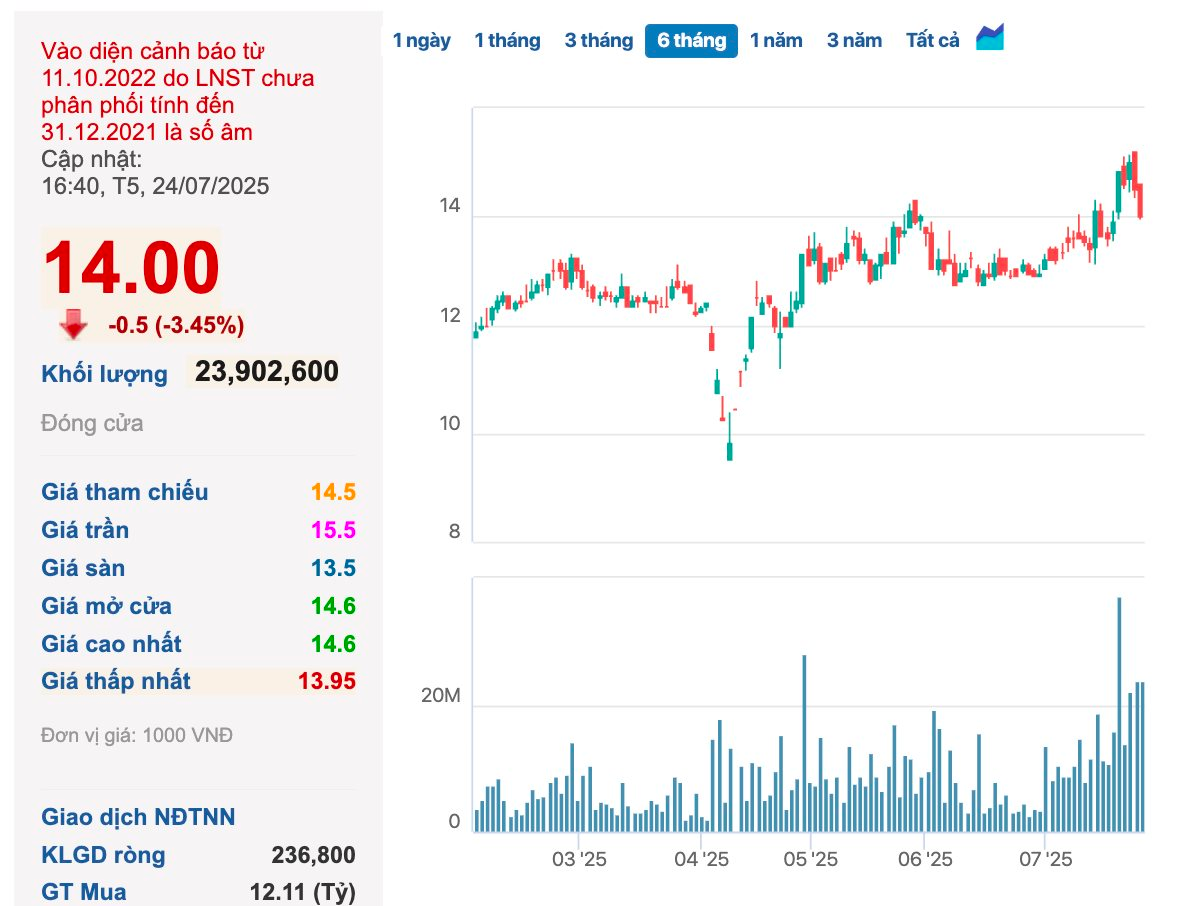Click the red down arrow price indicator
The height and width of the screenshot is (906, 1186).
73,324
